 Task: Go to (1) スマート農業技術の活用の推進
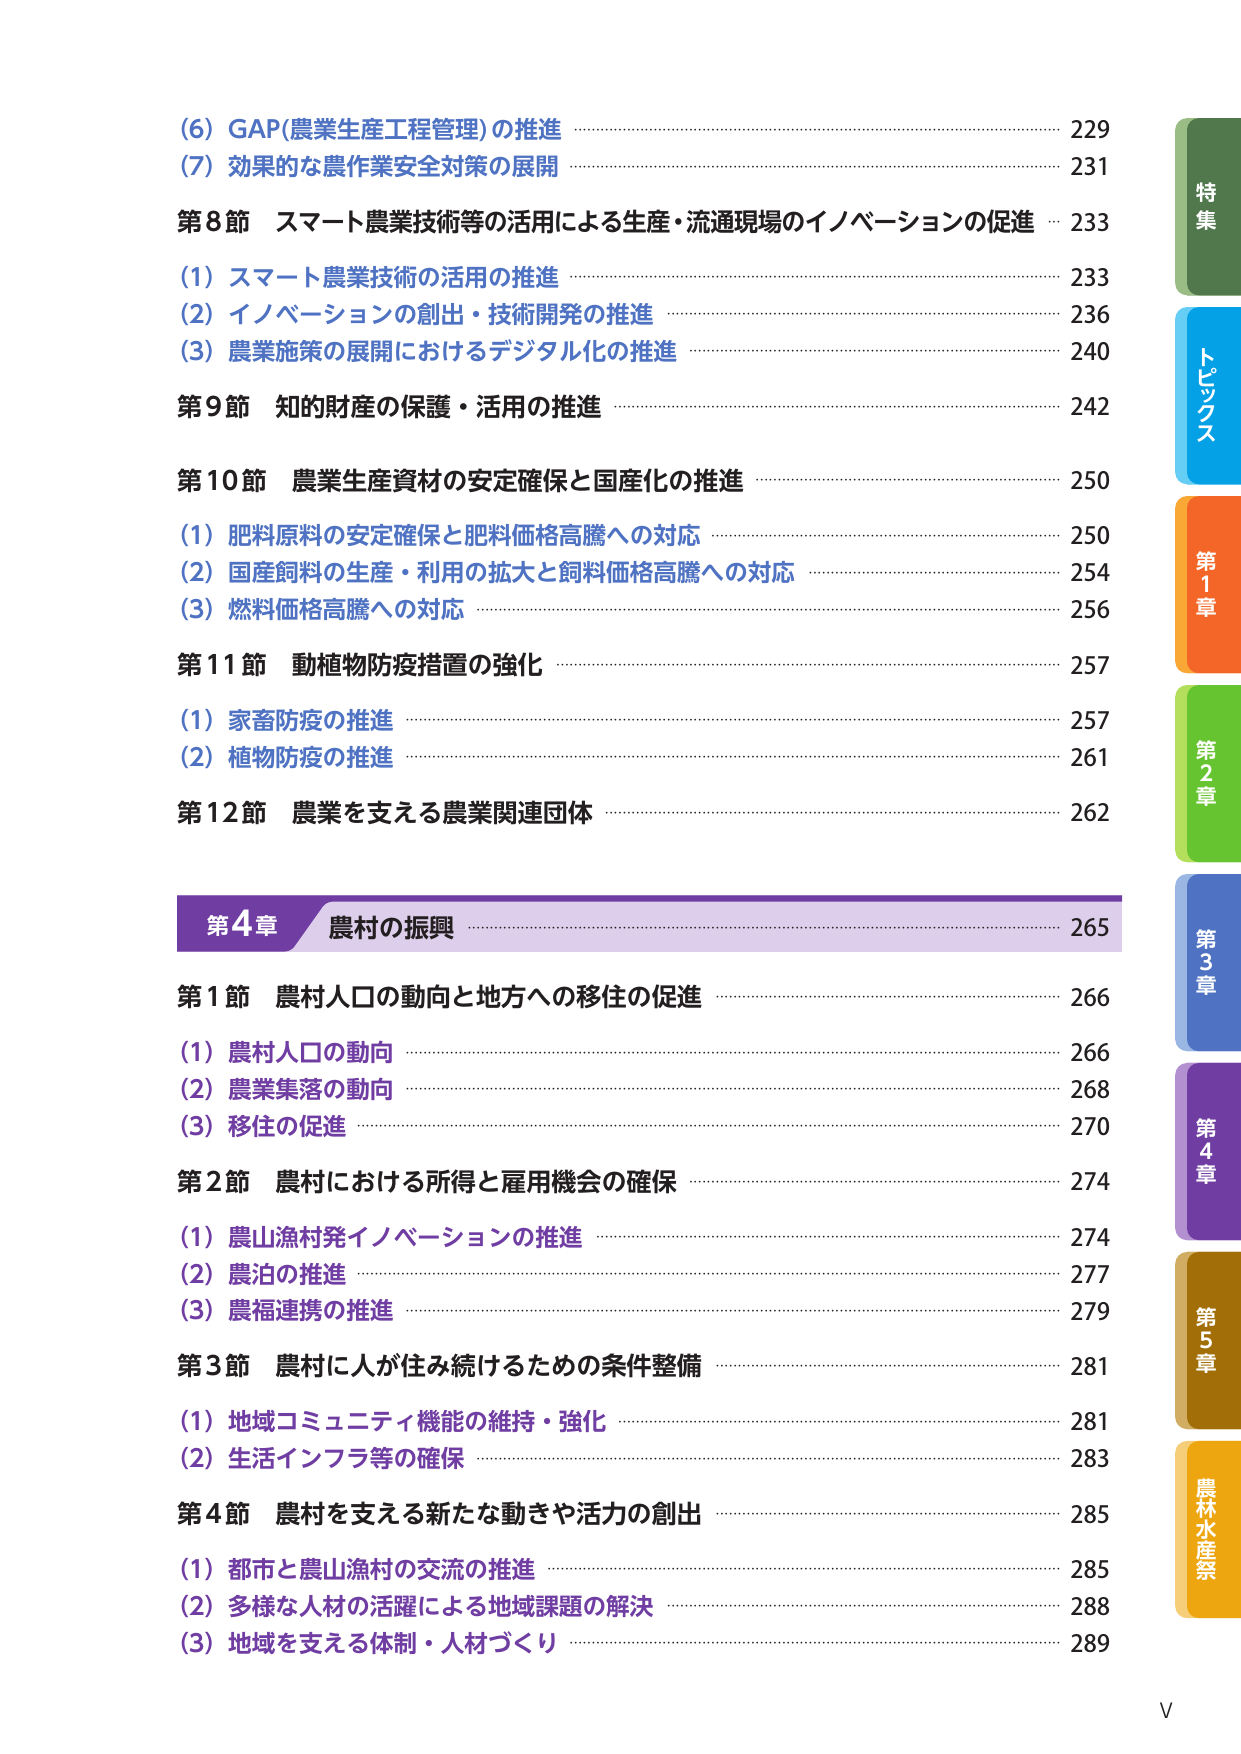368,277
